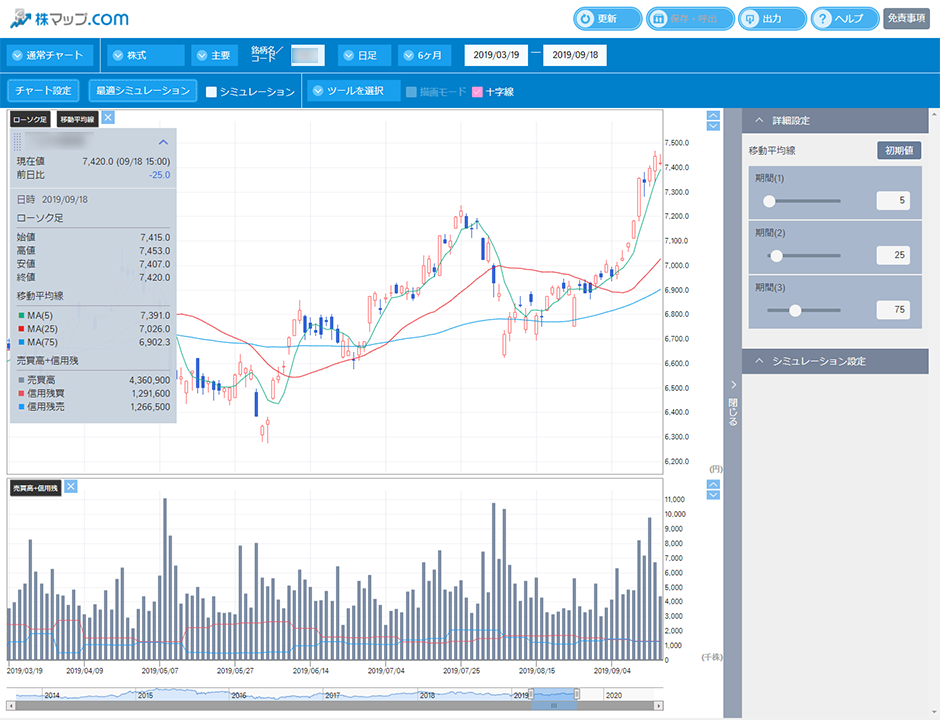Toggle the 描画モード checkbox

[x=411, y=92]
